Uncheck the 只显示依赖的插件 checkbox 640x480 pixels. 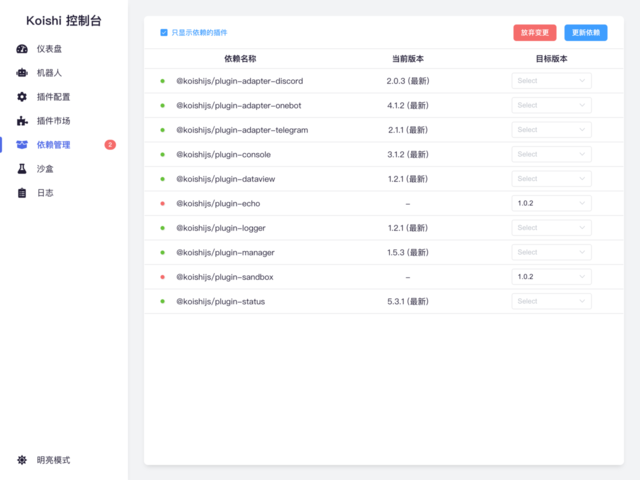164,32
